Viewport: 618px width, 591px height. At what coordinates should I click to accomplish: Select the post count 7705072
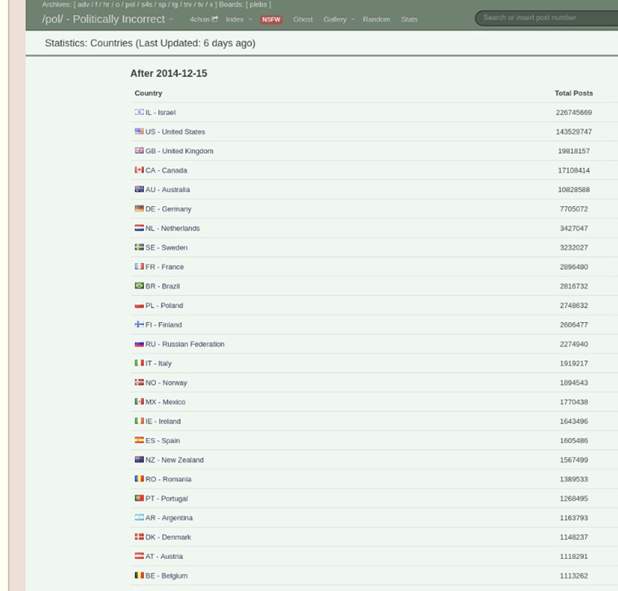point(573,209)
